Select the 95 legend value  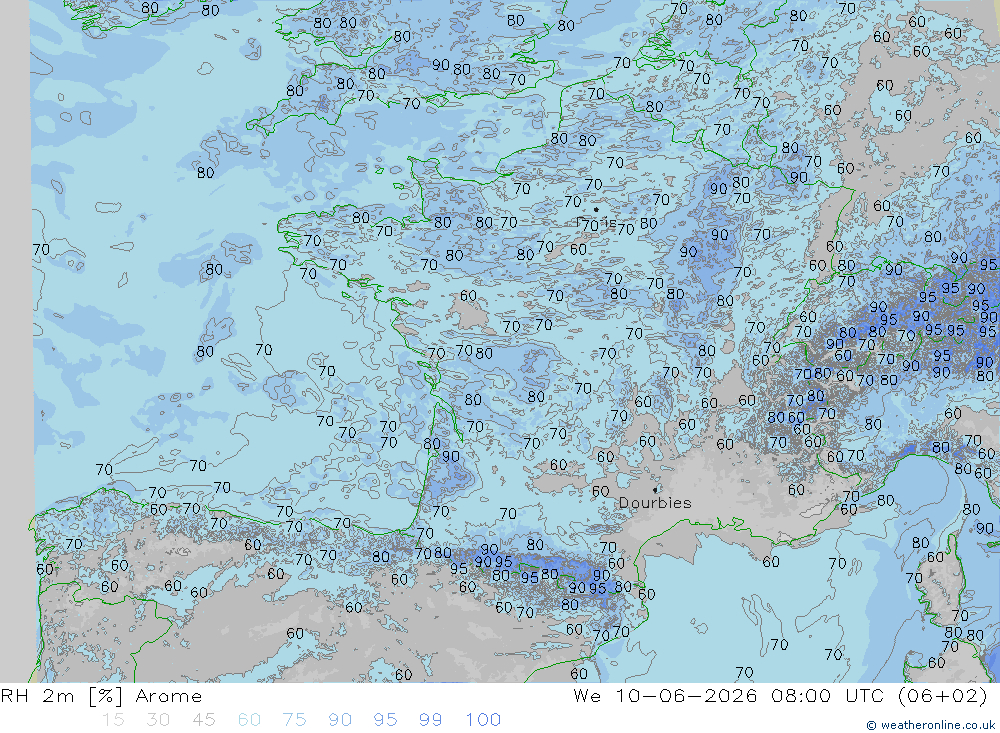click(x=385, y=720)
